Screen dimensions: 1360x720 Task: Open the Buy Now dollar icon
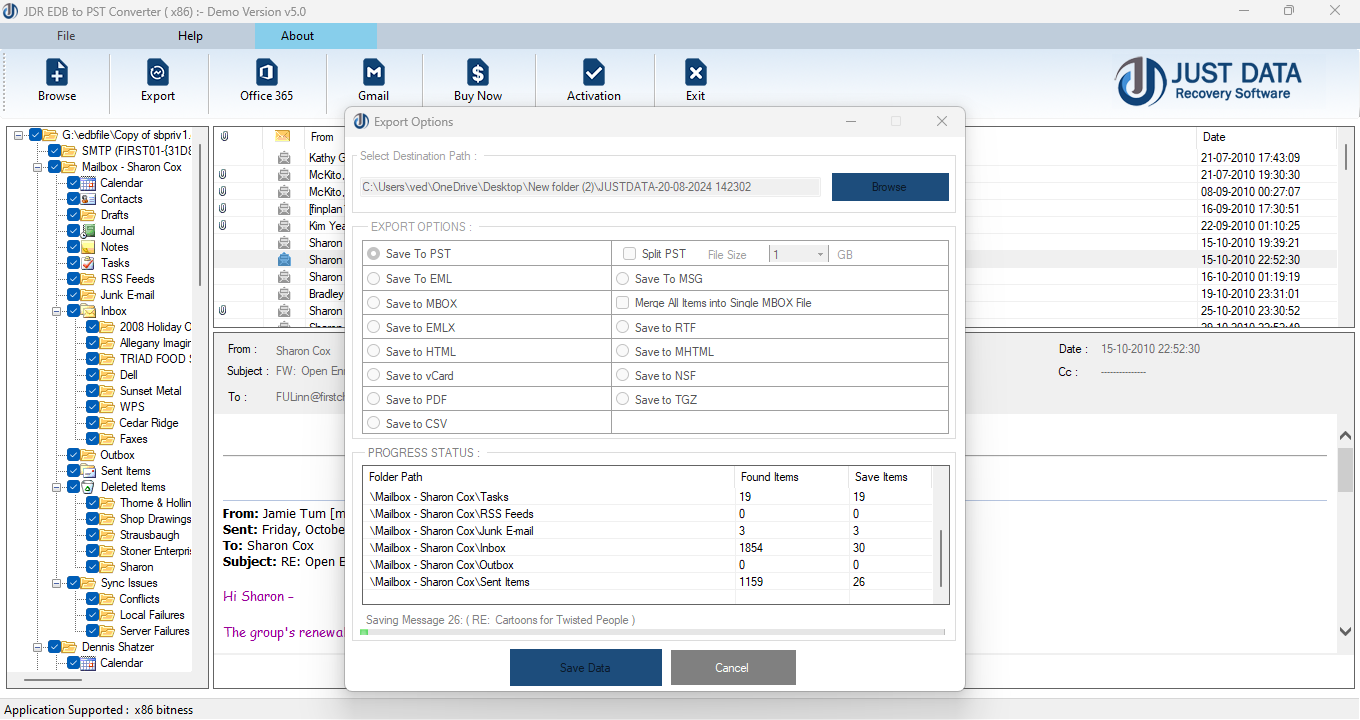478,73
